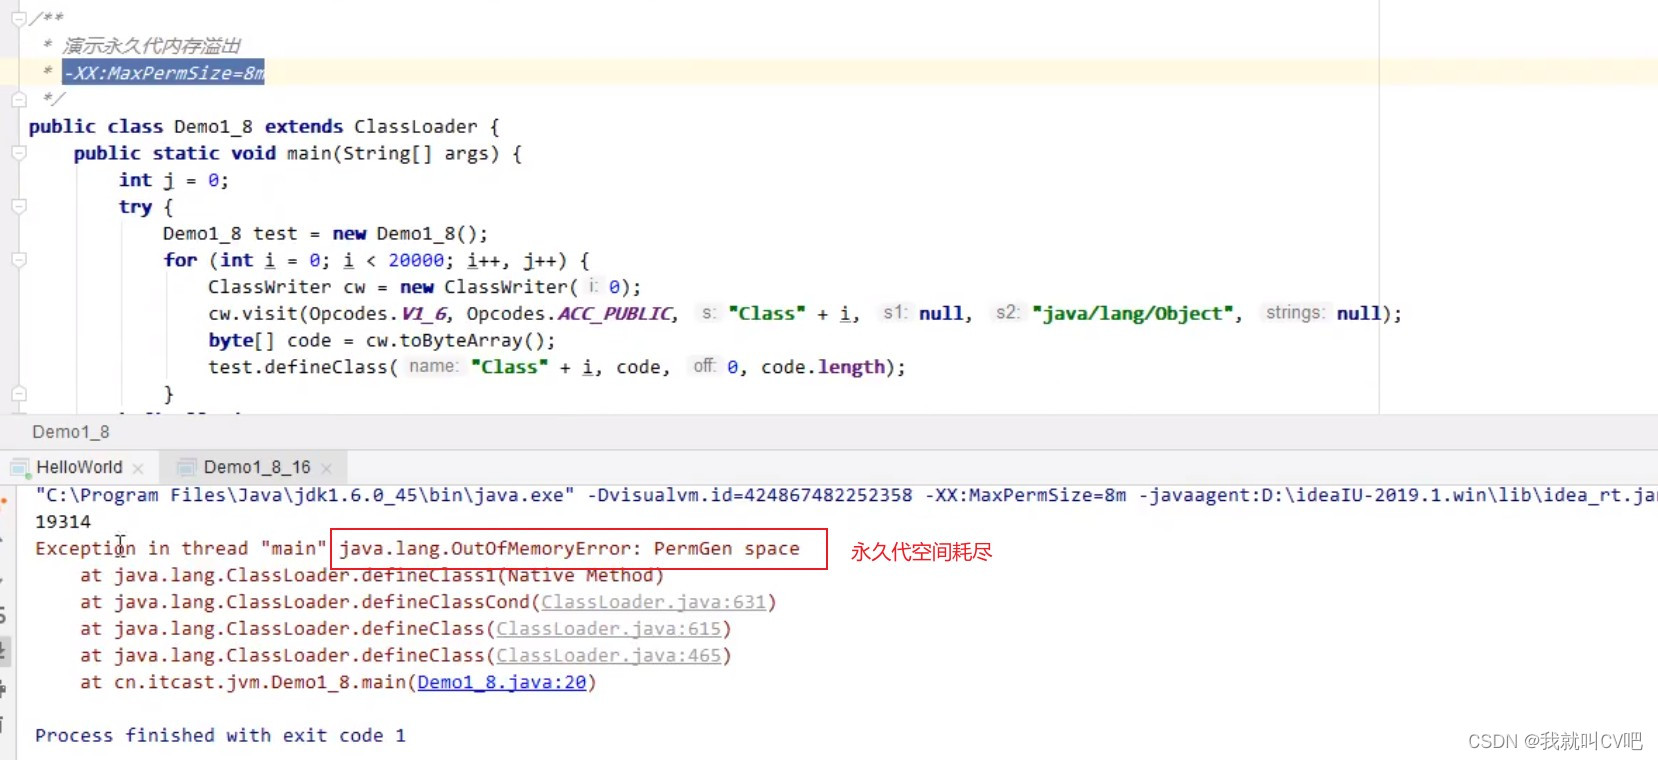Click the highlighted -XX:MaxPermSize=8m comment text
This screenshot has height=760, width=1658.
click(x=164, y=72)
